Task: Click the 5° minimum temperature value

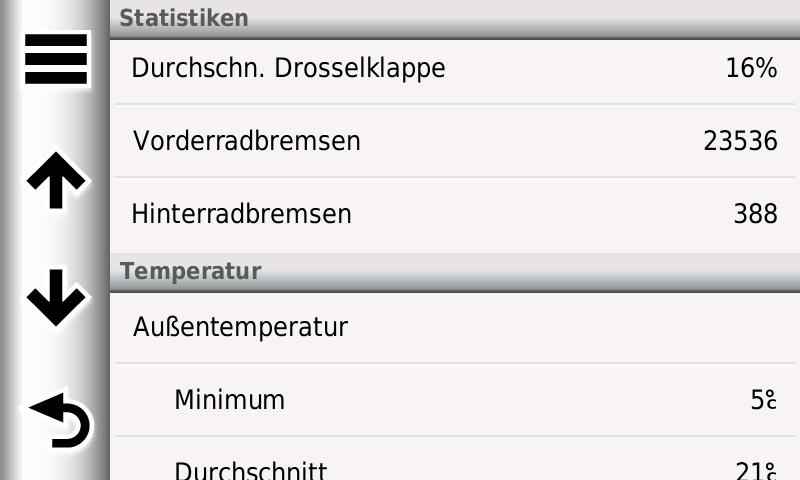Action: [763, 400]
